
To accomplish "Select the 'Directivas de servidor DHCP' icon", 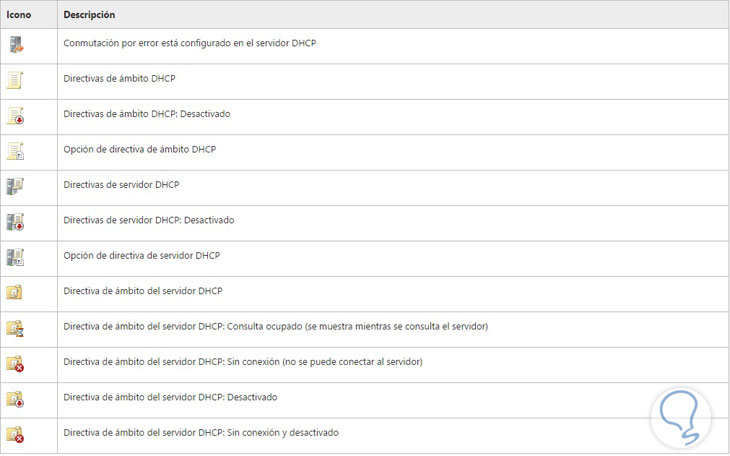I will click(15, 186).
